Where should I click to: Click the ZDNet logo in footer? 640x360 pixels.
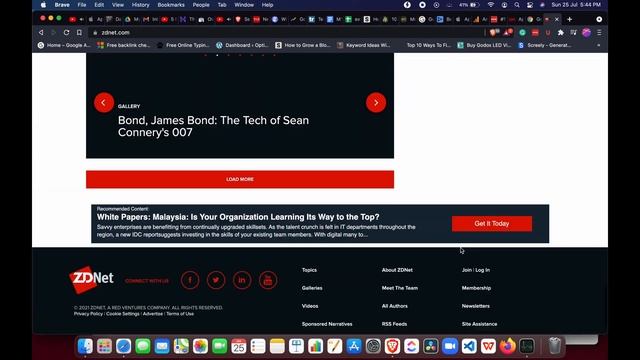[91, 280]
